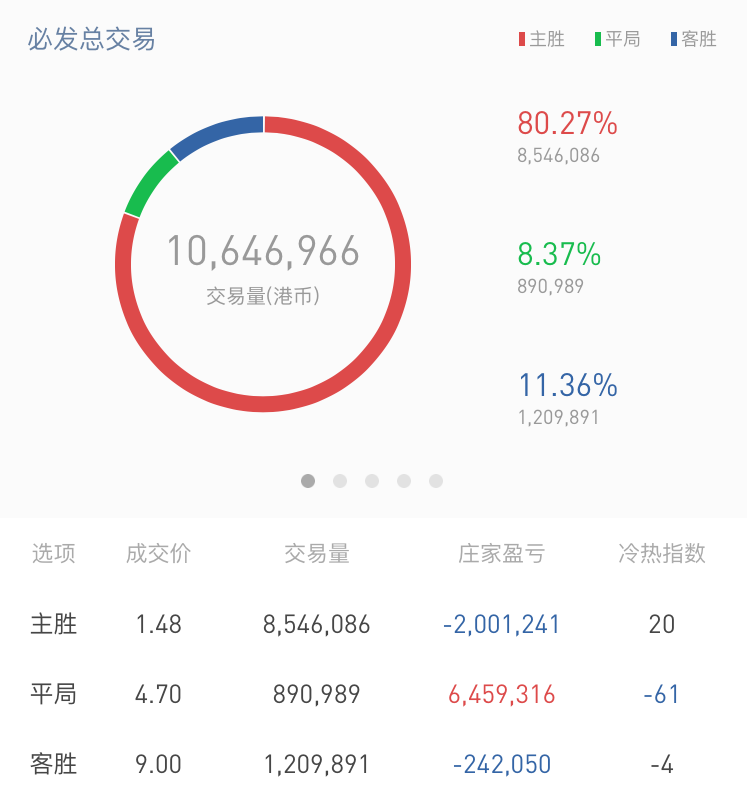Screen dimensions: 747x809
Task: Select the first page indicator dot
Action: (x=308, y=481)
